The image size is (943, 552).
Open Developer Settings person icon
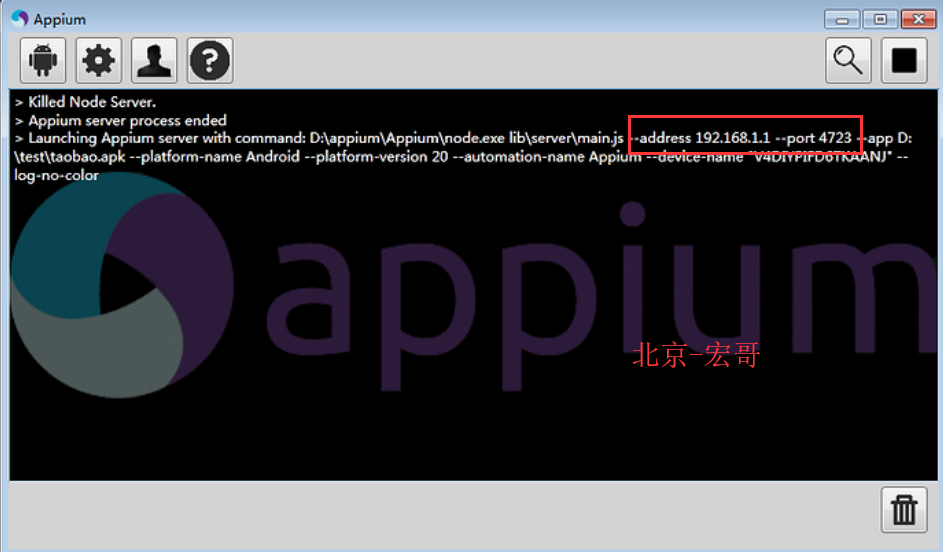click(154, 60)
